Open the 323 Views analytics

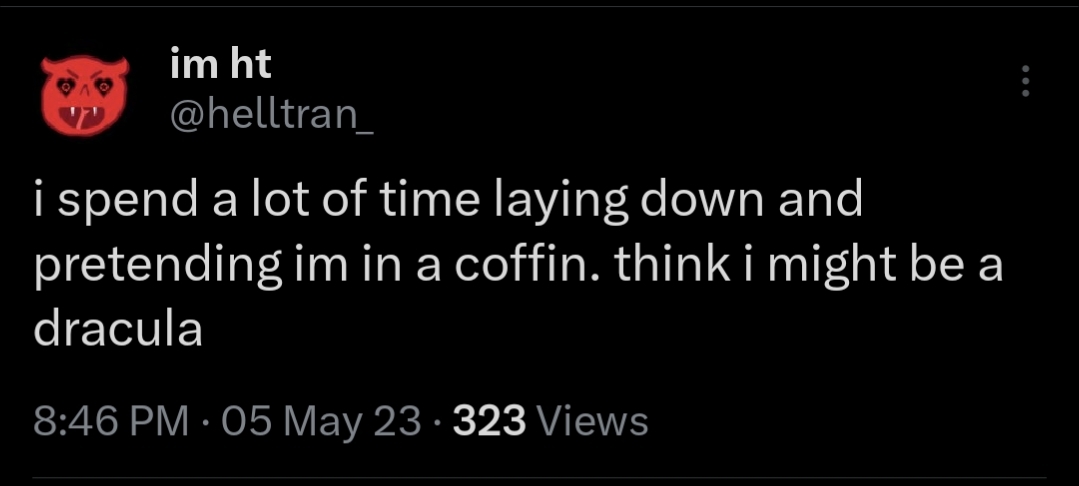point(550,421)
